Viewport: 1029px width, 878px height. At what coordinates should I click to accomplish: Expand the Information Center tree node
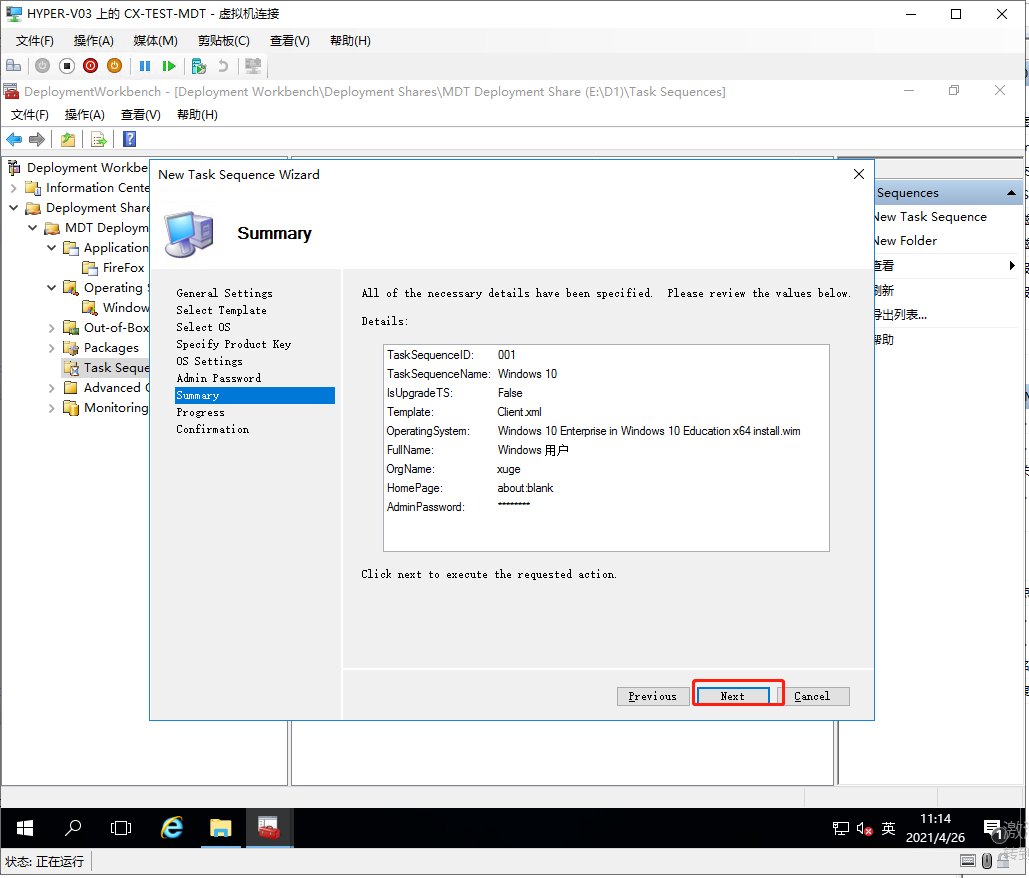14,188
